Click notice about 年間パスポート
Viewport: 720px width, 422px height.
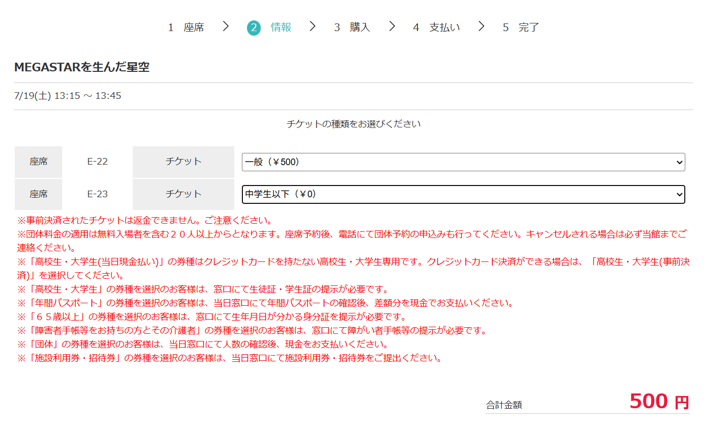coord(265,303)
